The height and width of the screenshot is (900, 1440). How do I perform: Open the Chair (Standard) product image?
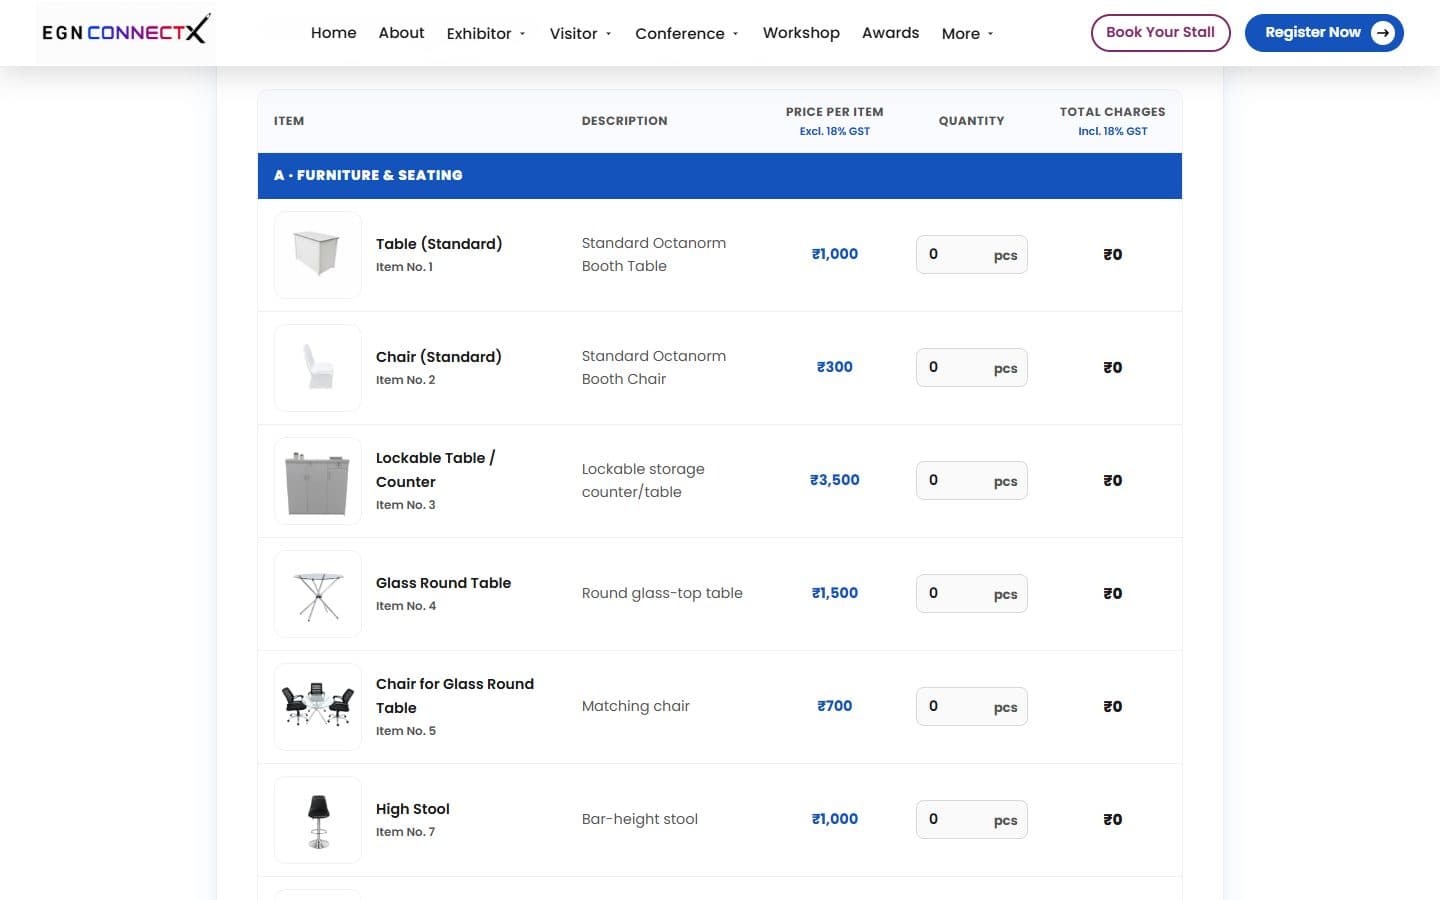tap(318, 368)
